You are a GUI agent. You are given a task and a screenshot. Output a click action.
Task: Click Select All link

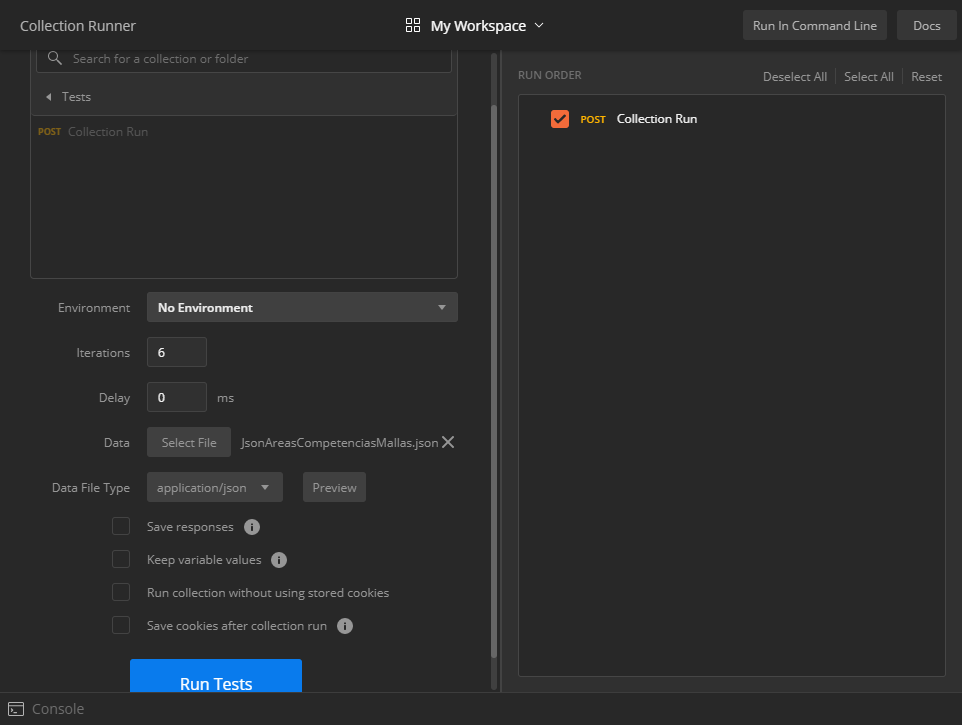click(x=868, y=77)
